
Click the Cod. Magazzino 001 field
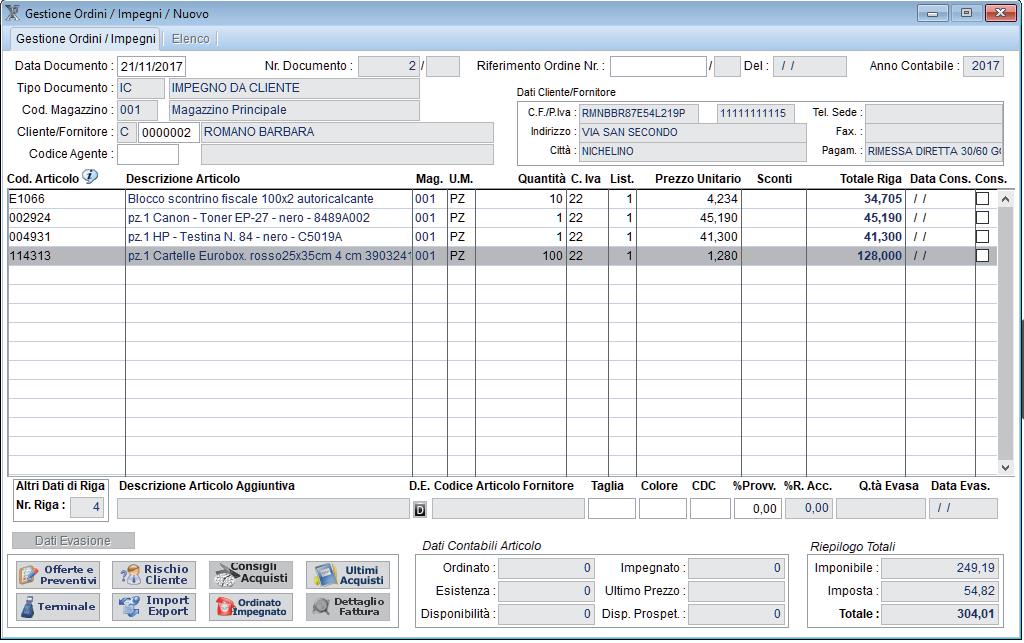pyautogui.click(x=138, y=110)
